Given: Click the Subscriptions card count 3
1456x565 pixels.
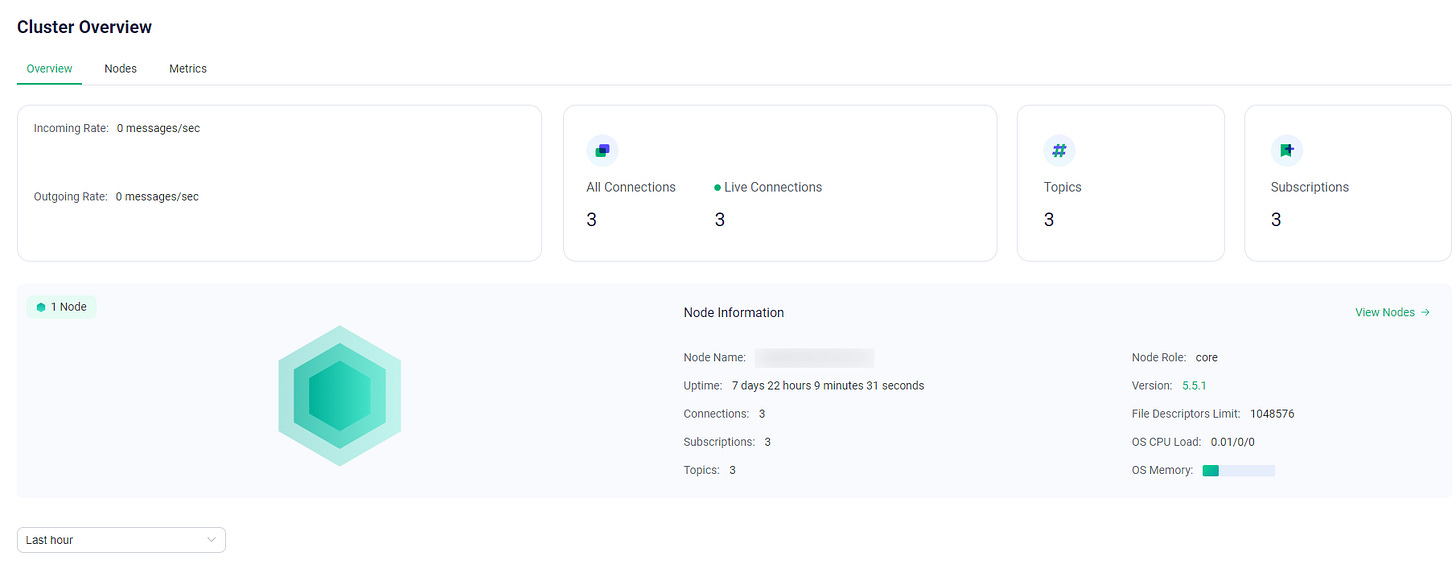Looking at the screenshot, I should coord(1276,220).
